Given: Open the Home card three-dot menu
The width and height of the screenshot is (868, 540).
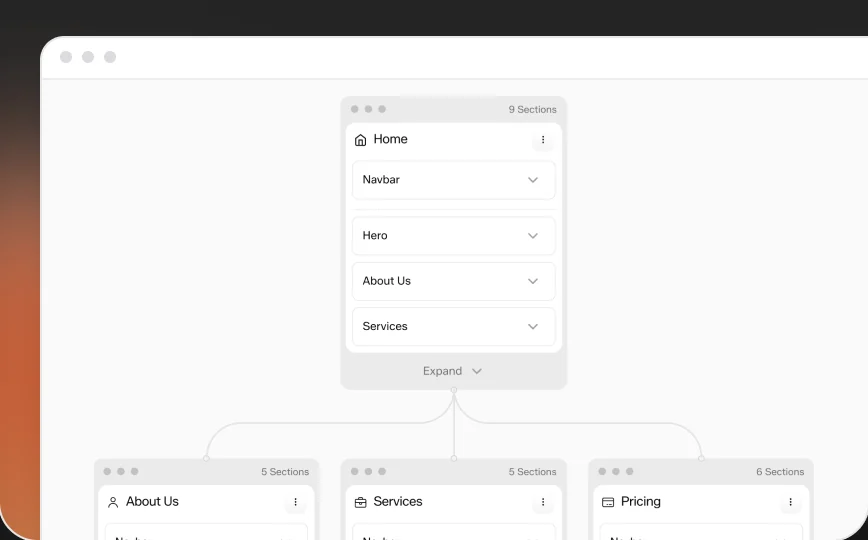Looking at the screenshot, I should pyautogui.click(x=543, y=140).
